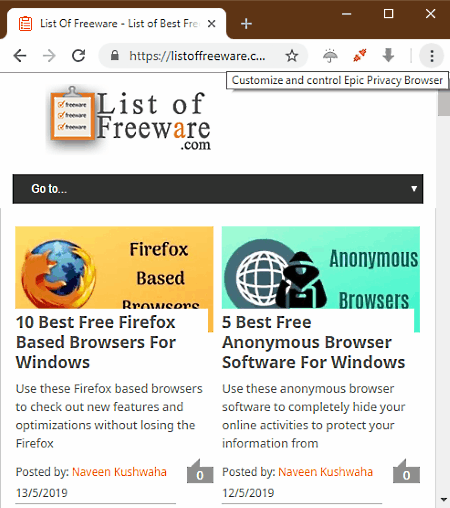Close the List Of Freeware tab

coord(211,24)
